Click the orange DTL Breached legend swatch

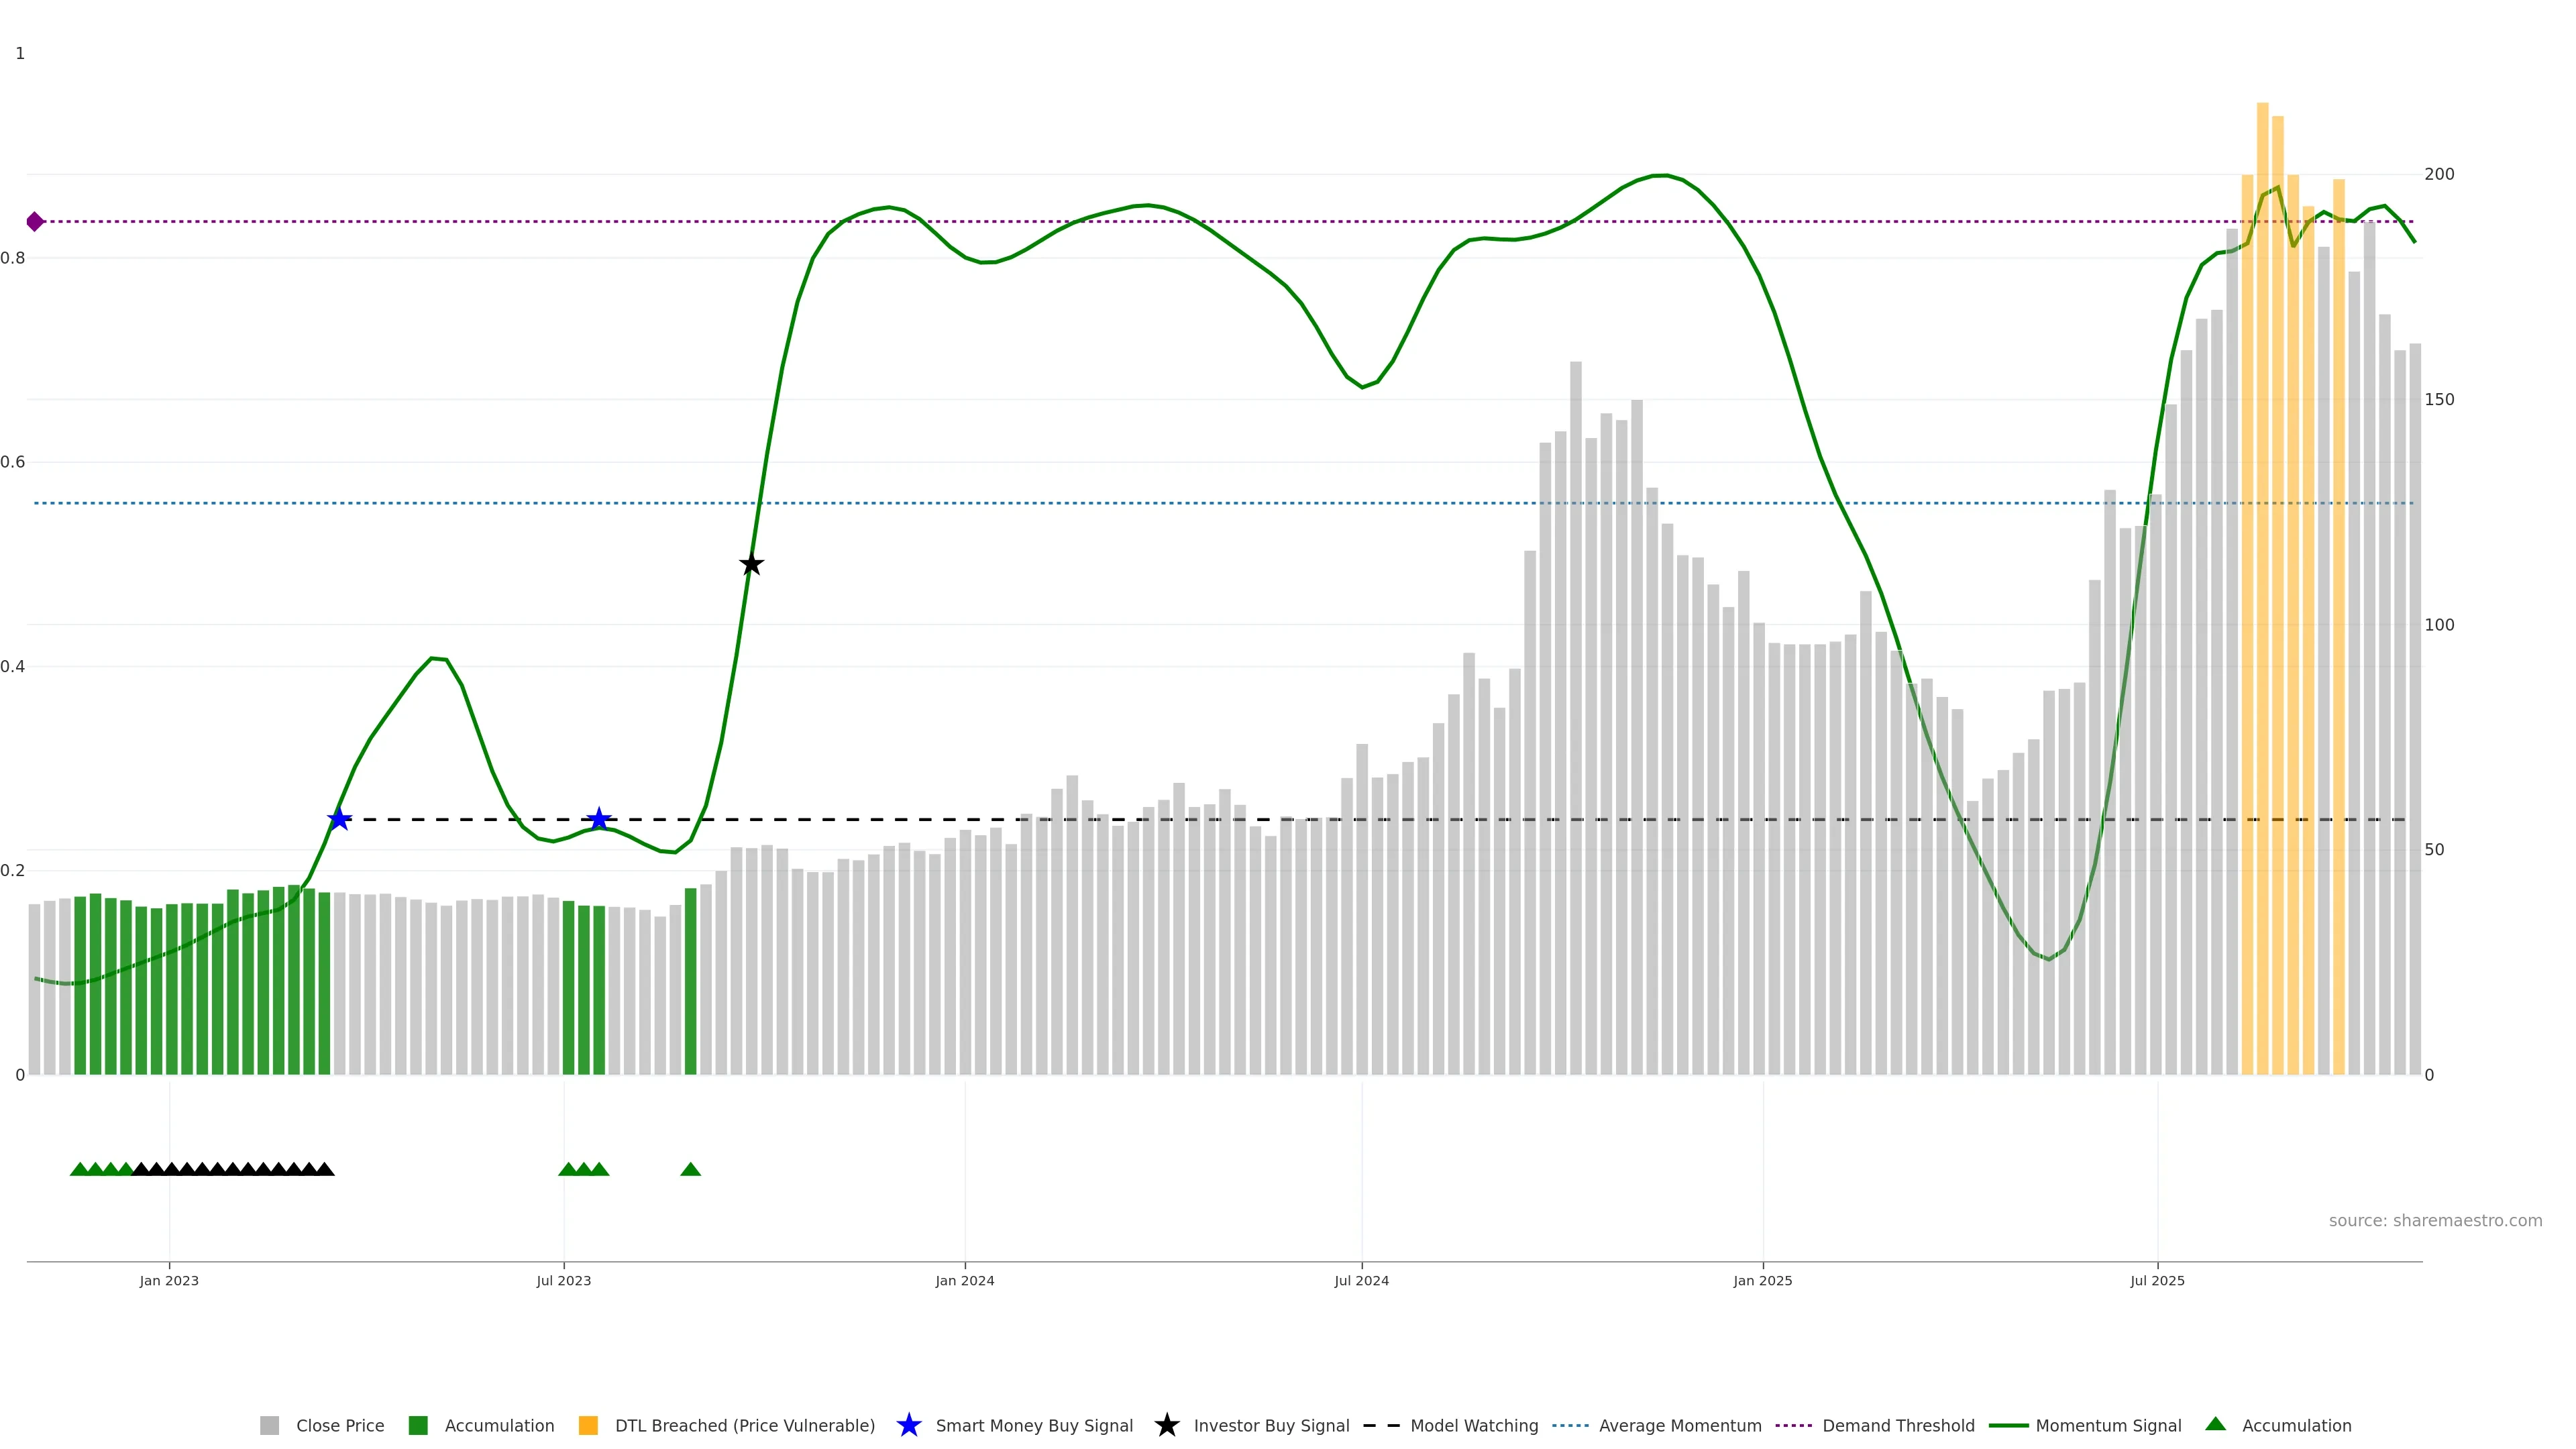point(588,1425)
